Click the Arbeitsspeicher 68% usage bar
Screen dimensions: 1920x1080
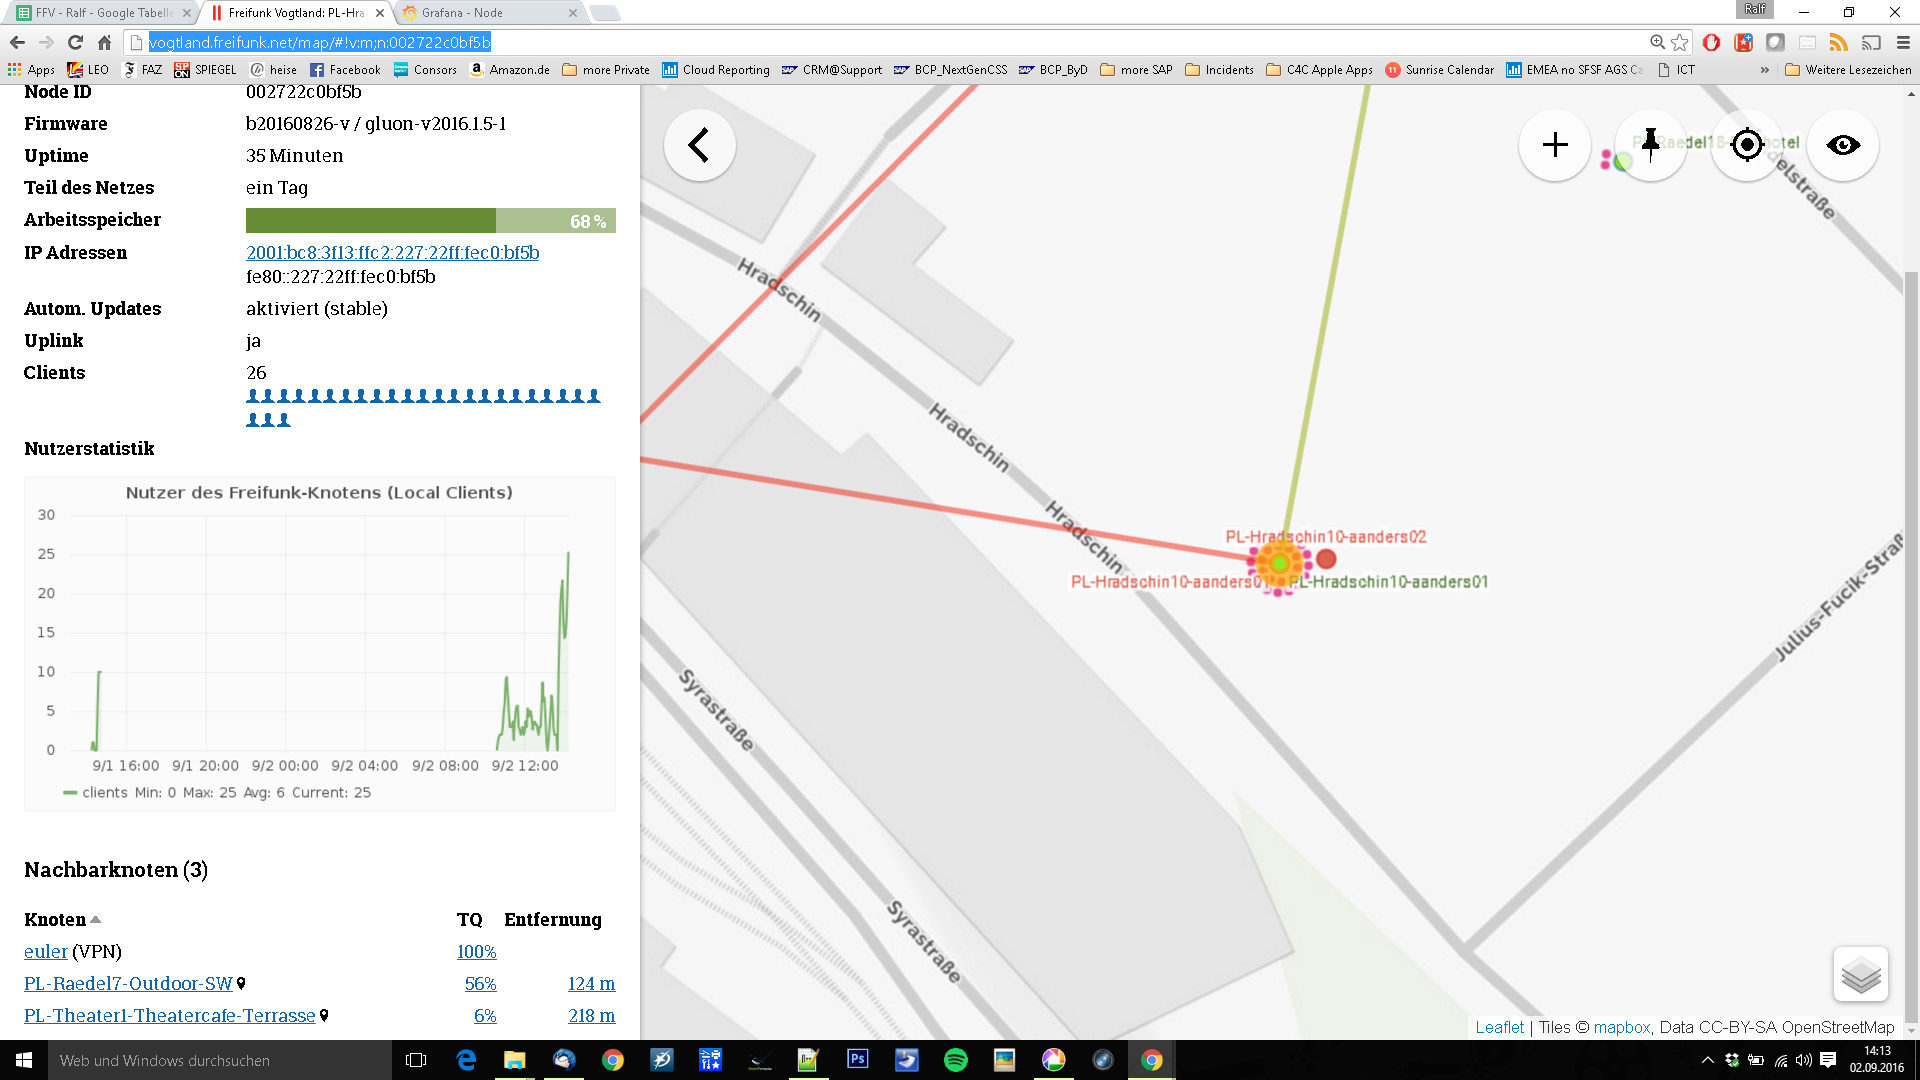click(430, 221)
